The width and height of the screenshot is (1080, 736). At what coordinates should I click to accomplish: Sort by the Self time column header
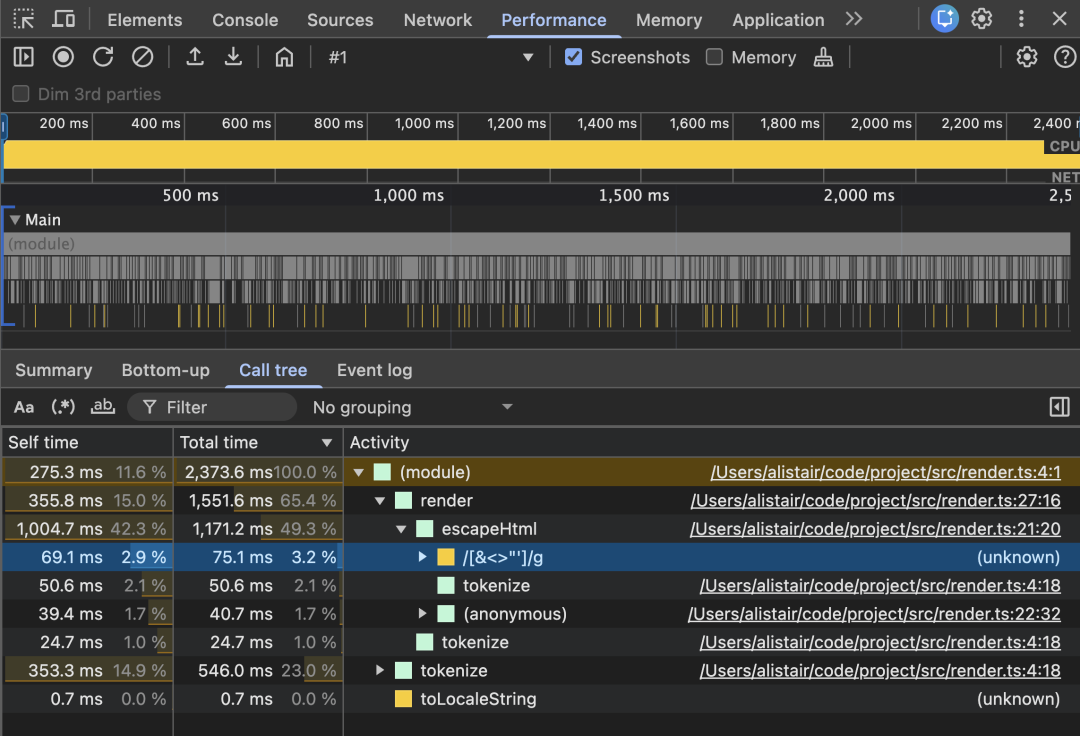tap(87, 443)
